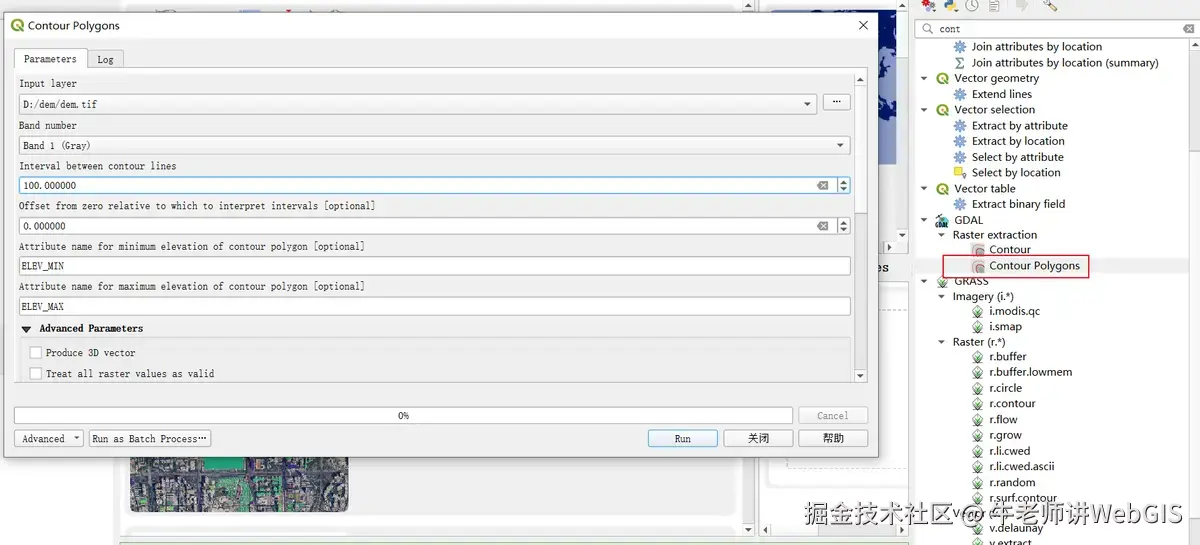Enable Produce 3D vector checkbox

36,353
